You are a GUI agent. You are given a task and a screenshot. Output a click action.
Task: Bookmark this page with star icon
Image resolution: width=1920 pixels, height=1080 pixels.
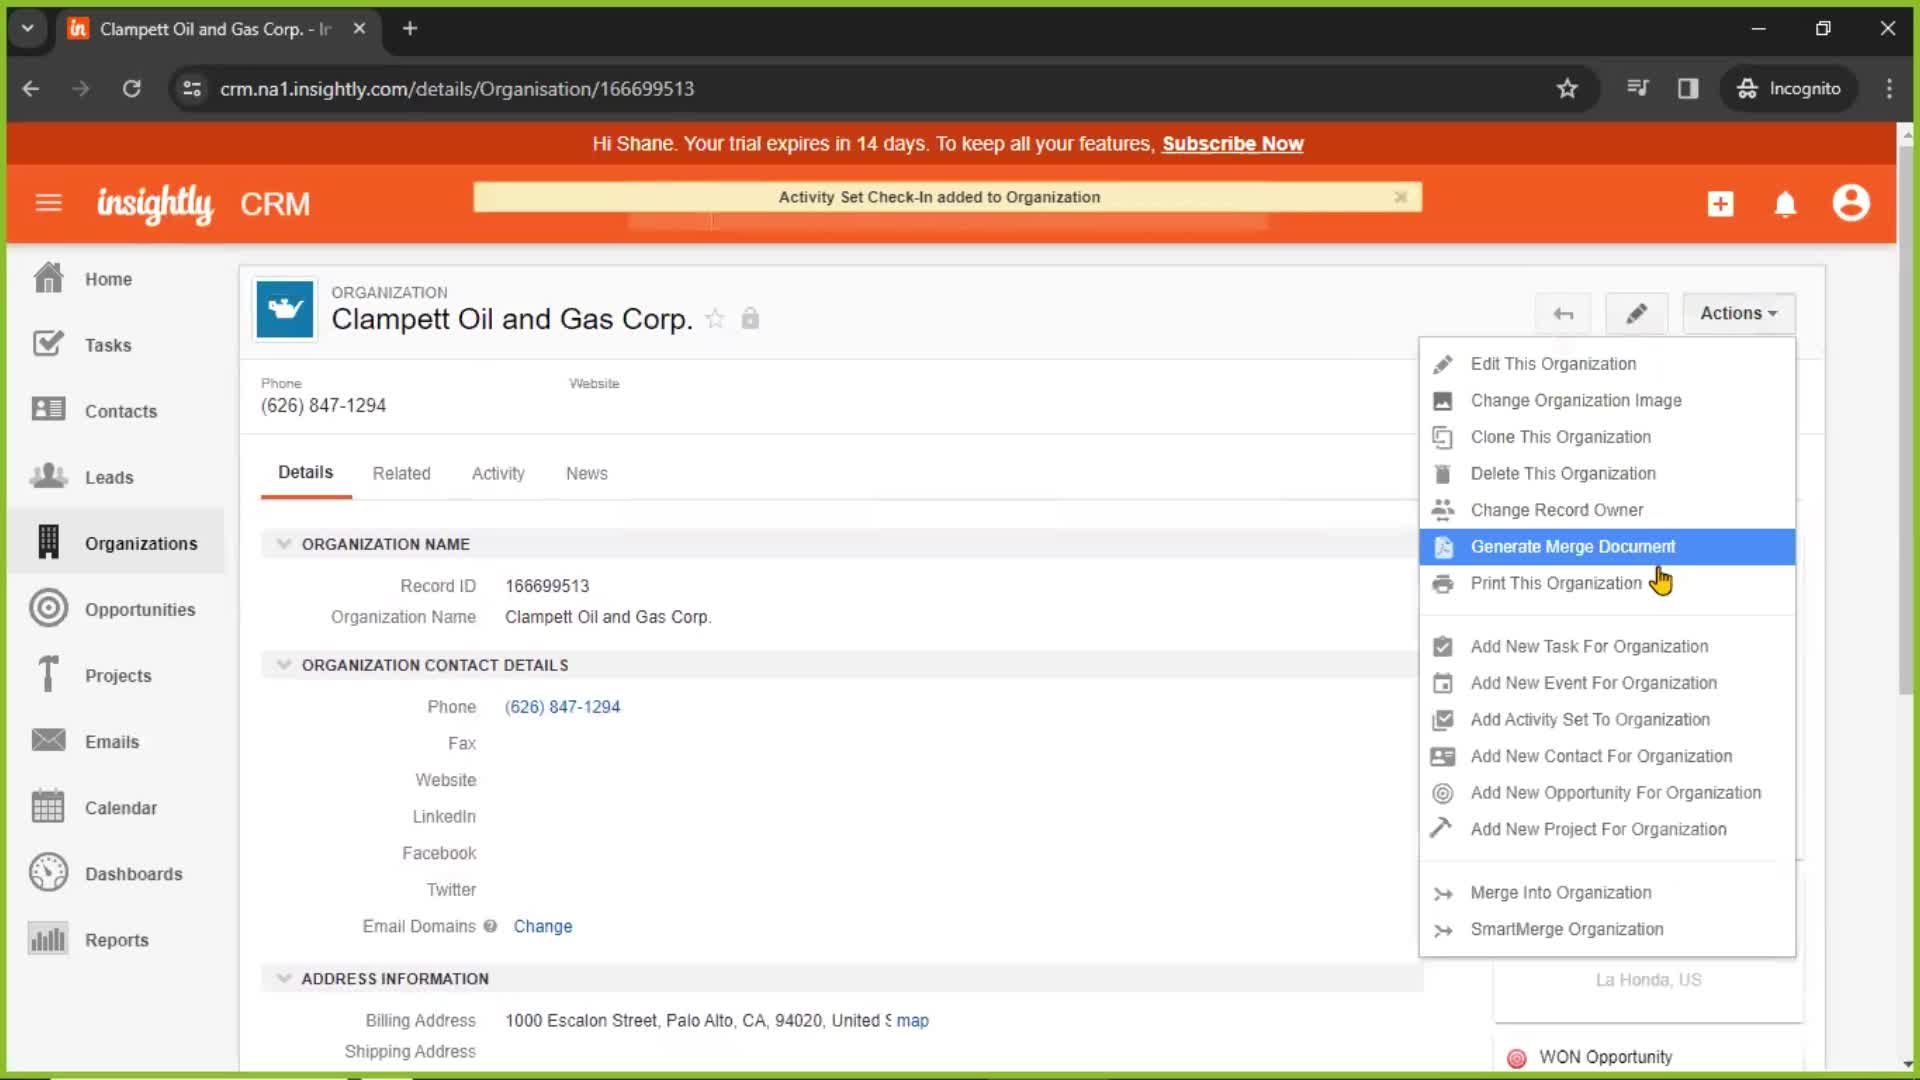coord(1567,89)
